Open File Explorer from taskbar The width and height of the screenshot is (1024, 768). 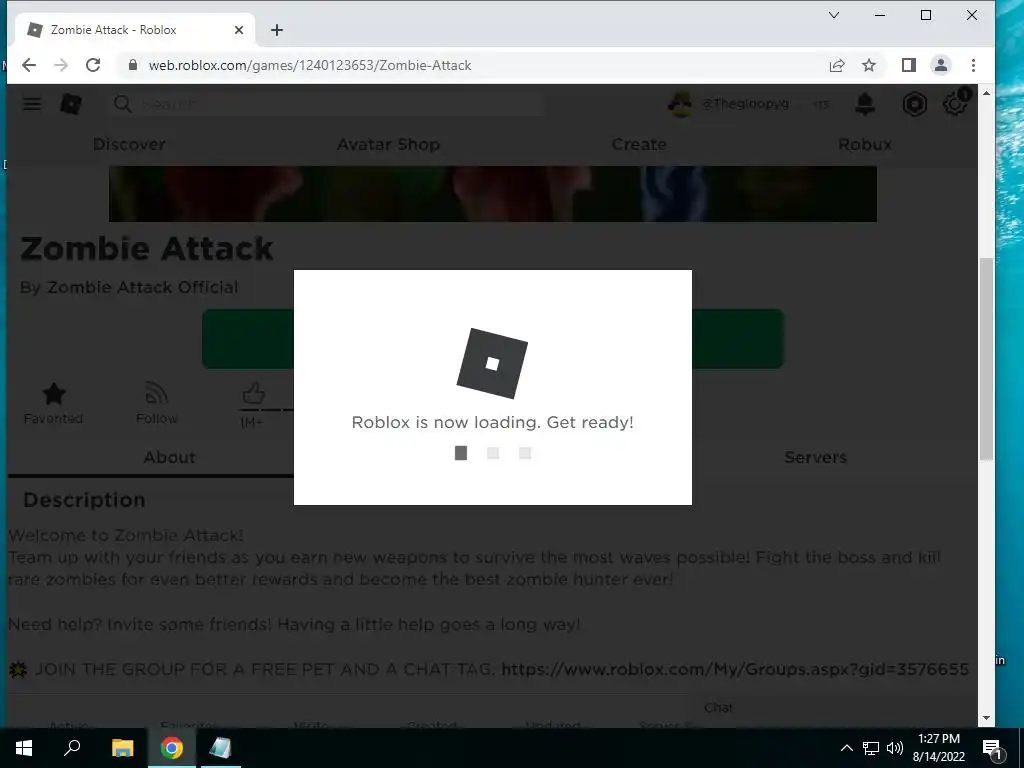coord(122,748)
